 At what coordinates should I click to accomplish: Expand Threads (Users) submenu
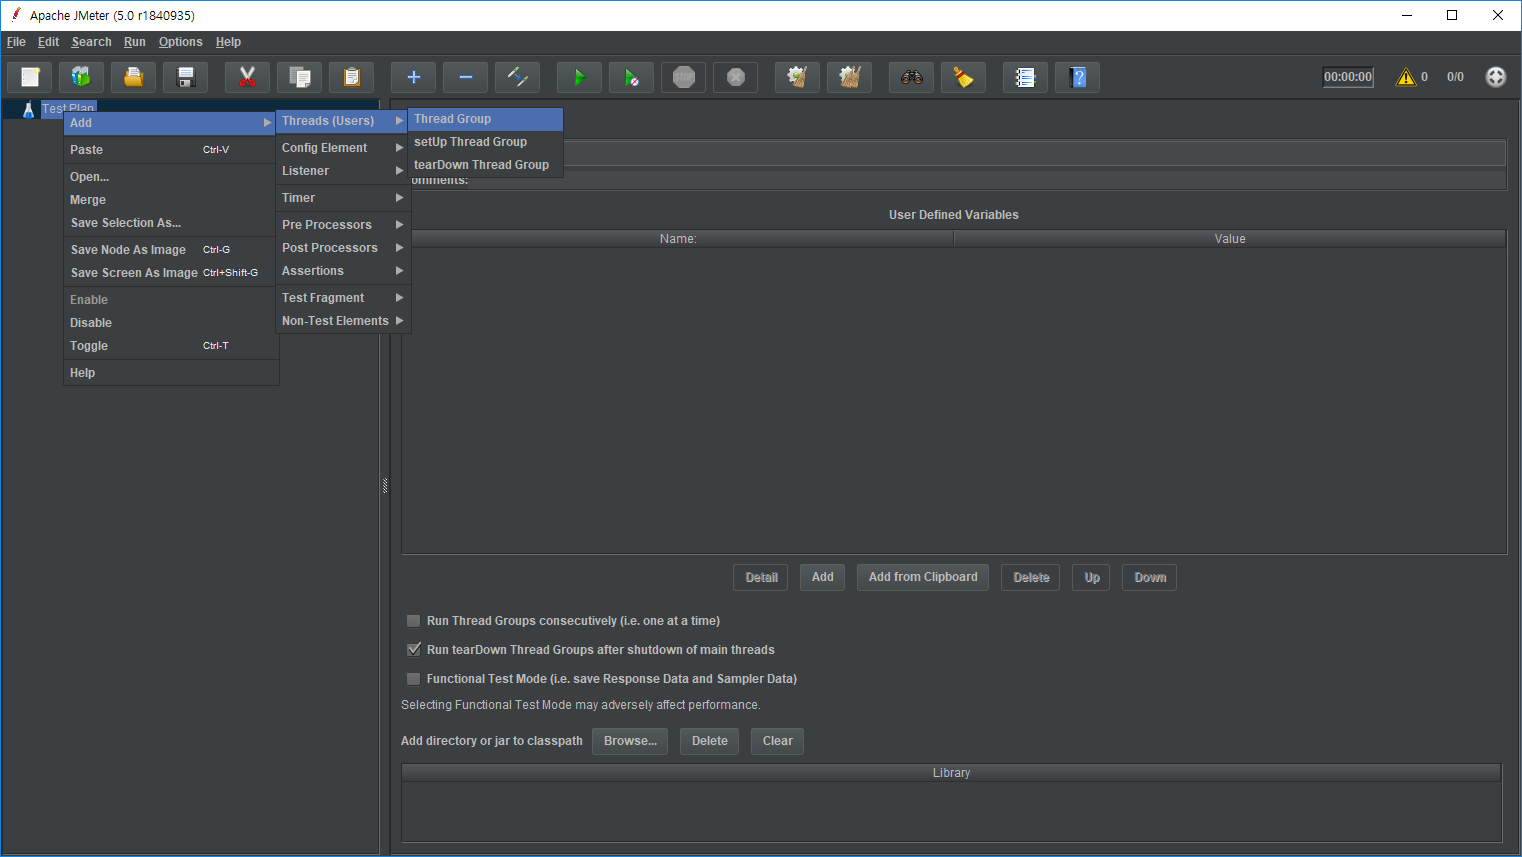pos(342,121)
